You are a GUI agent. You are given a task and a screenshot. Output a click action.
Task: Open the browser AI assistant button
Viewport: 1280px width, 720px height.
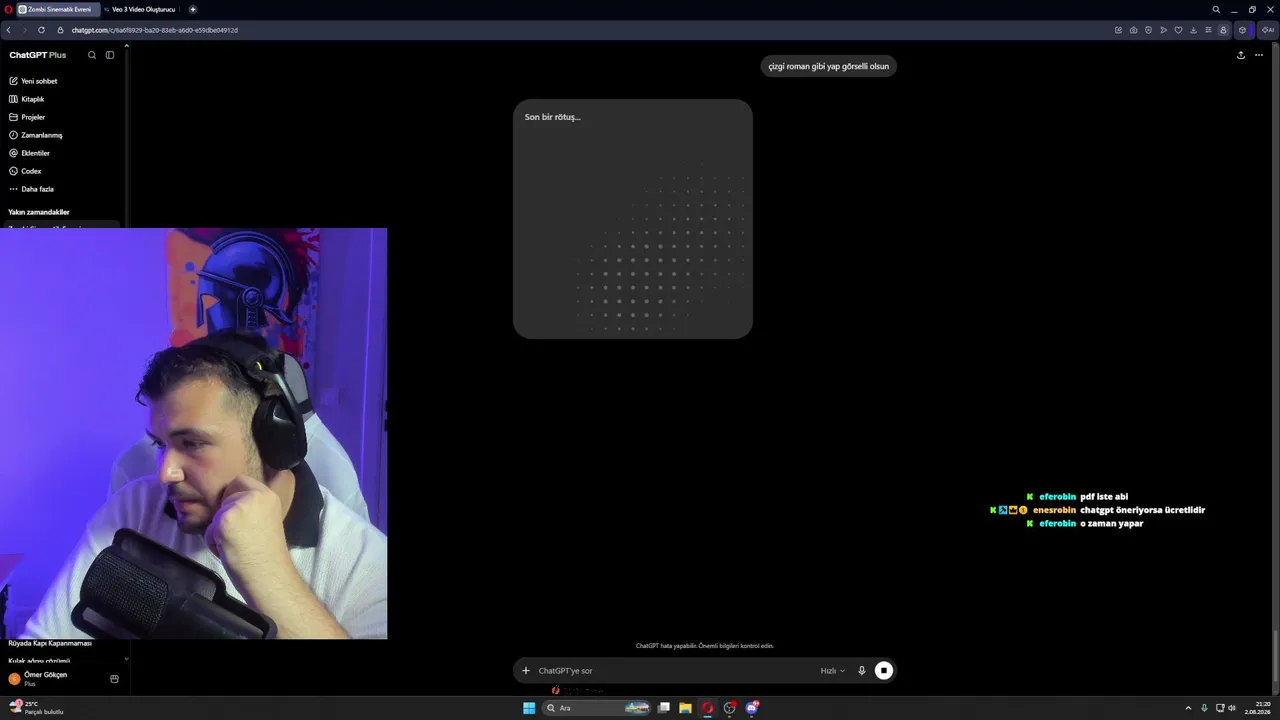click(x=1267, y=30)
